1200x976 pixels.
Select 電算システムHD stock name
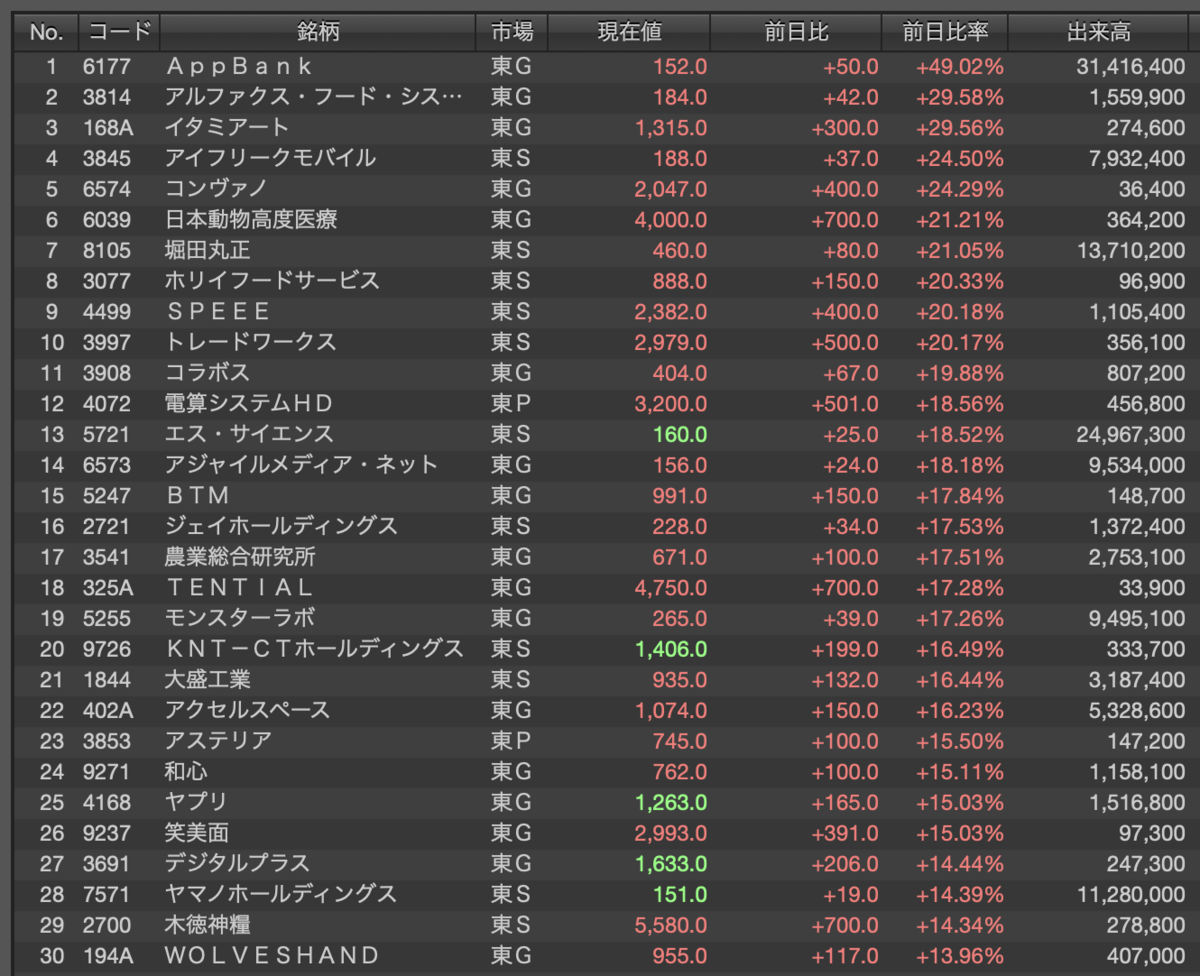249,403
